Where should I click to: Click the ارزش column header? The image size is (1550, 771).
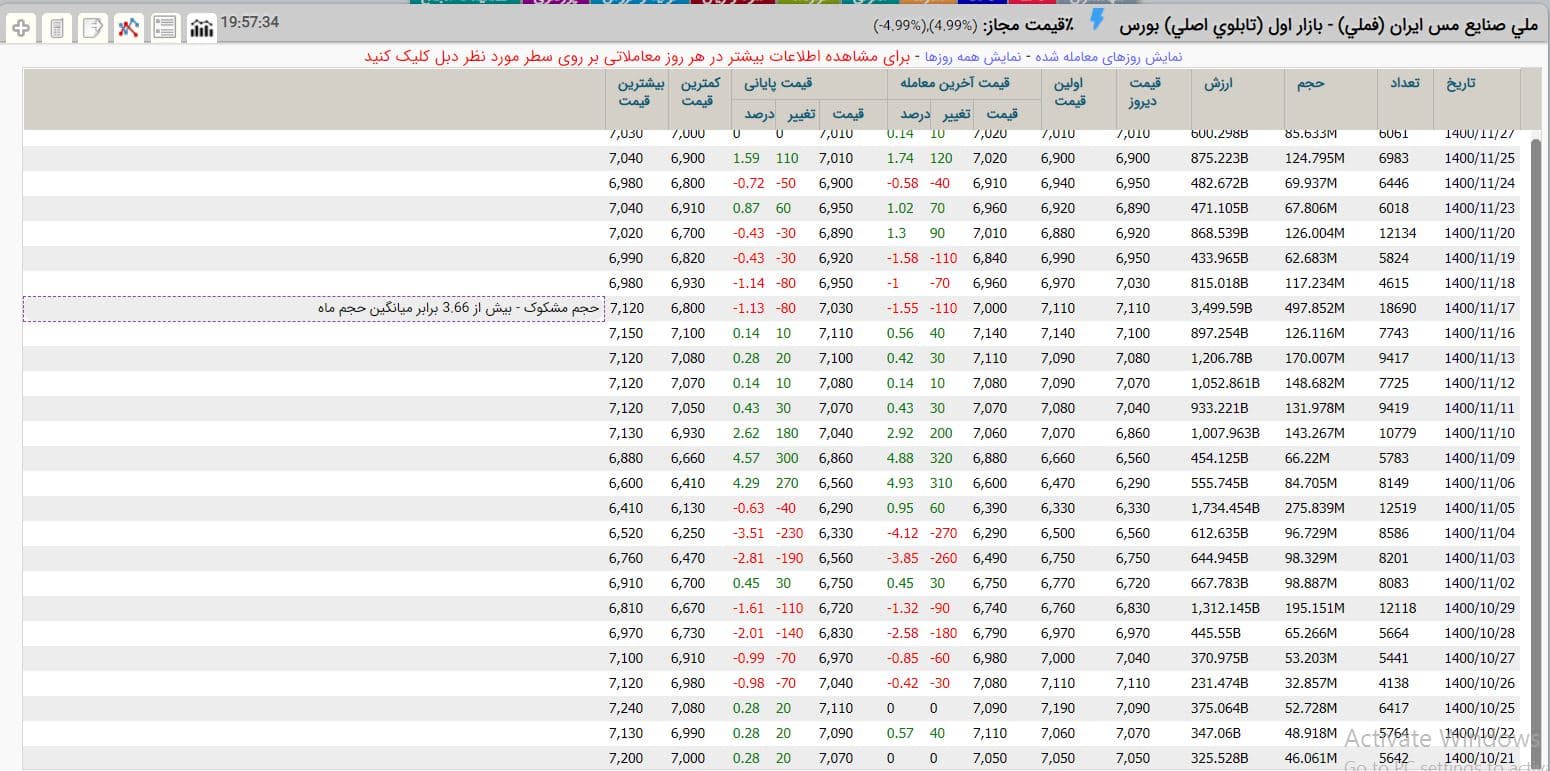pyautogui.click(x=1217, y=84)
